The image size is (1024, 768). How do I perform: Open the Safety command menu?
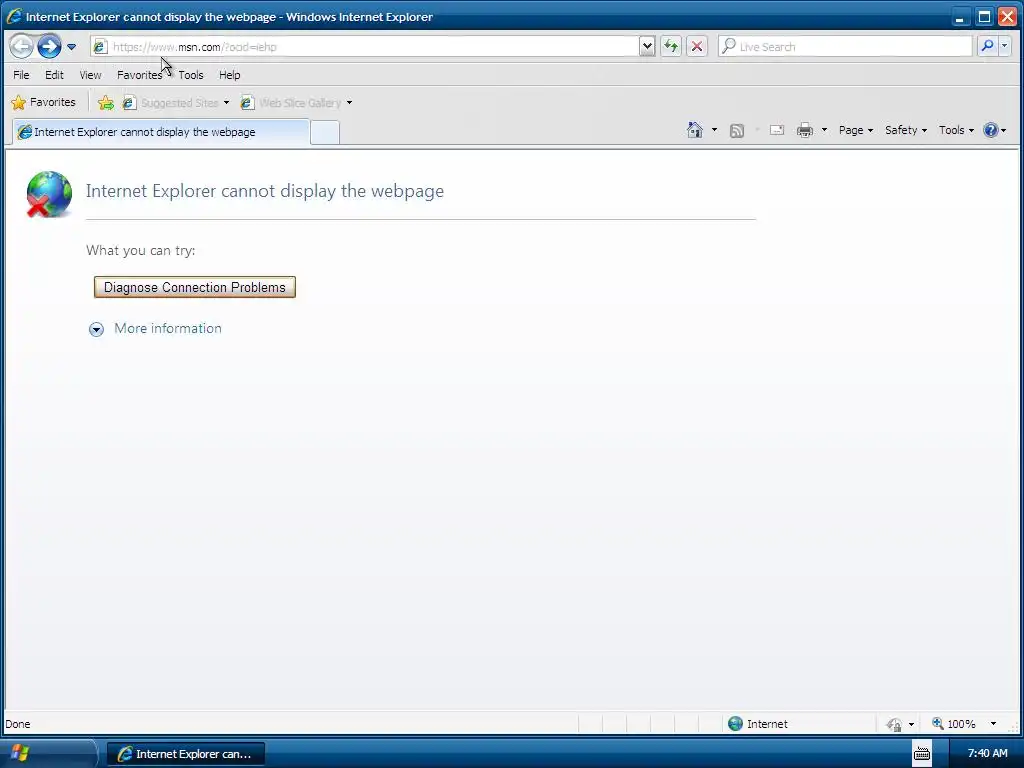point(906,130)
